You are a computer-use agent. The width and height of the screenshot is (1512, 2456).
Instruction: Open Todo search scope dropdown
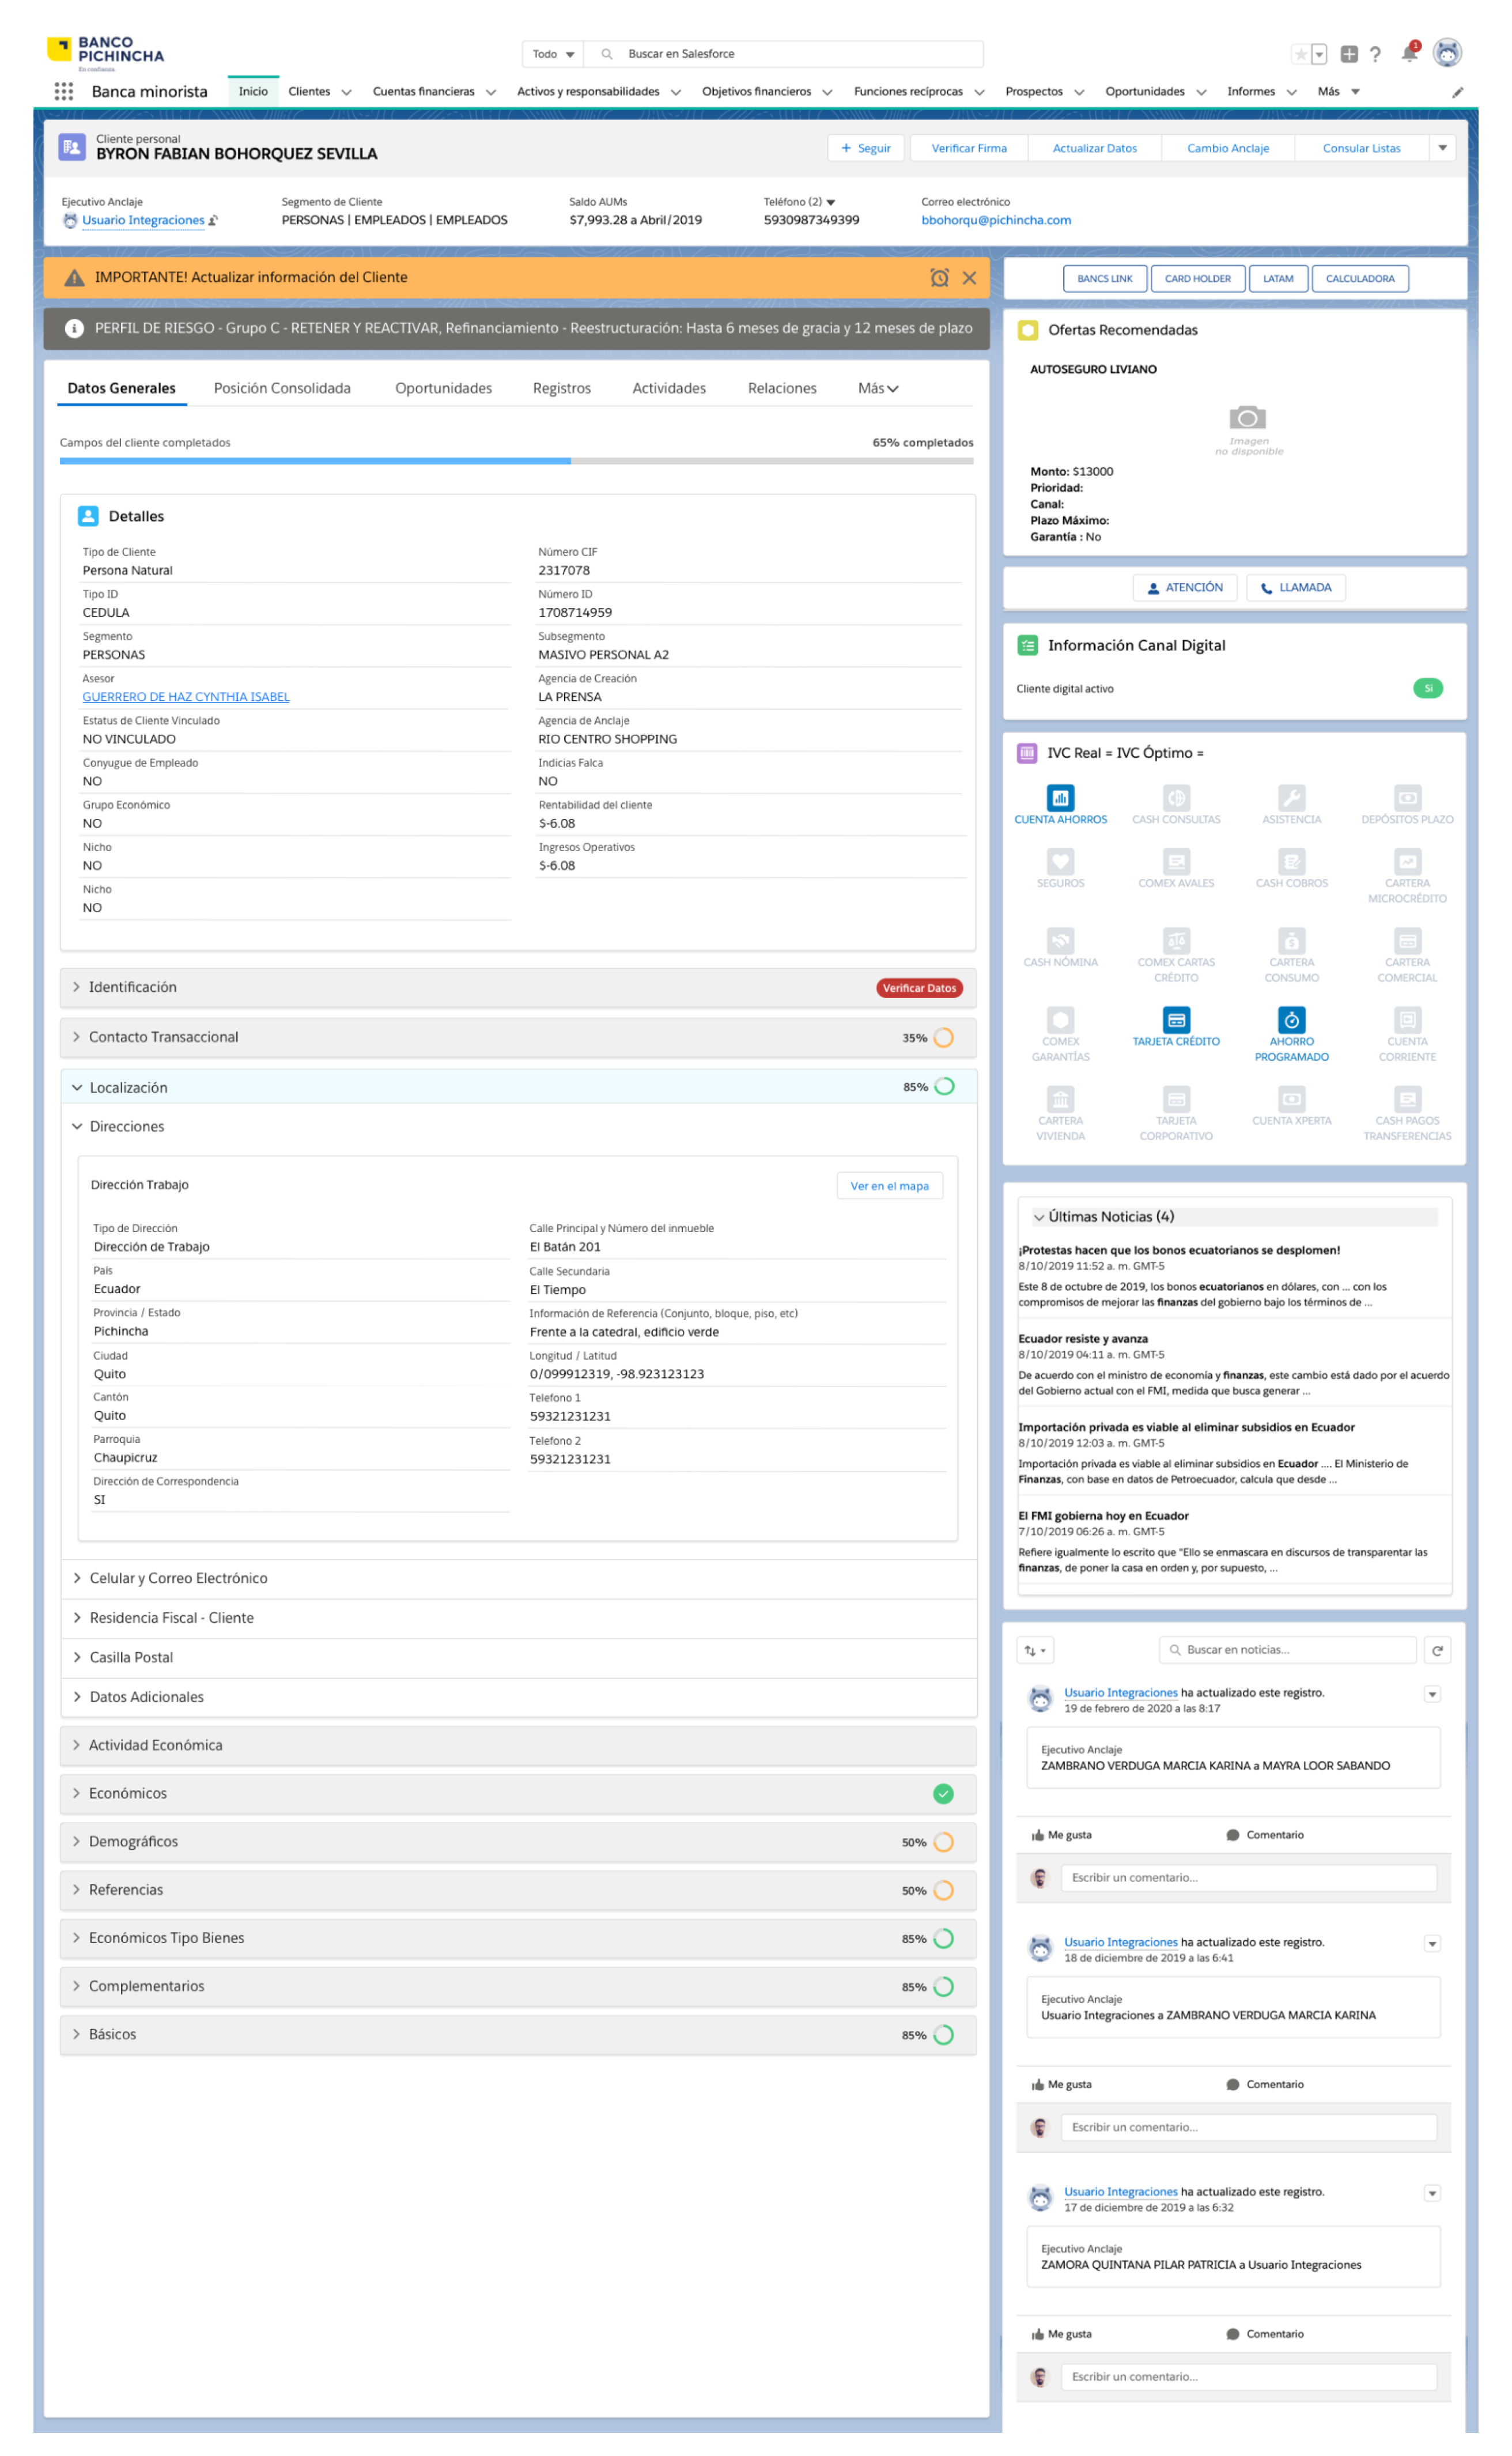tap(553, 54)
